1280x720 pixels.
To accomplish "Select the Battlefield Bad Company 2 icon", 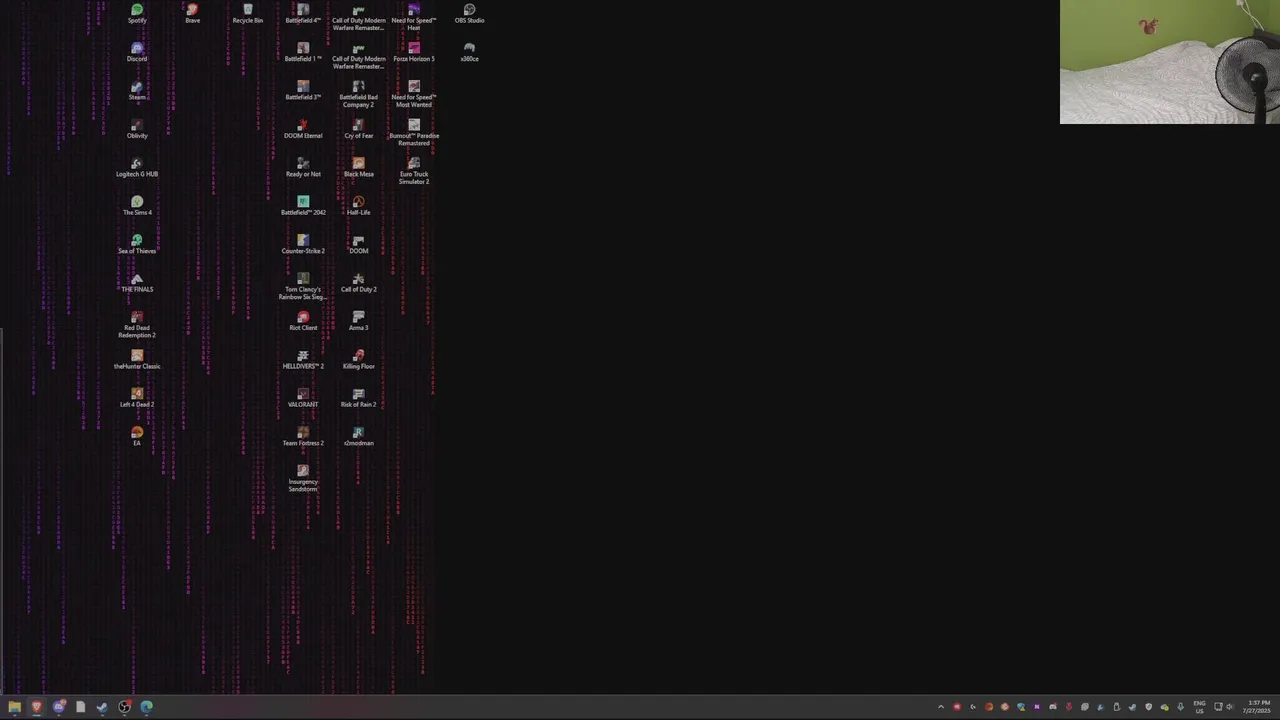I will point(358,94).
